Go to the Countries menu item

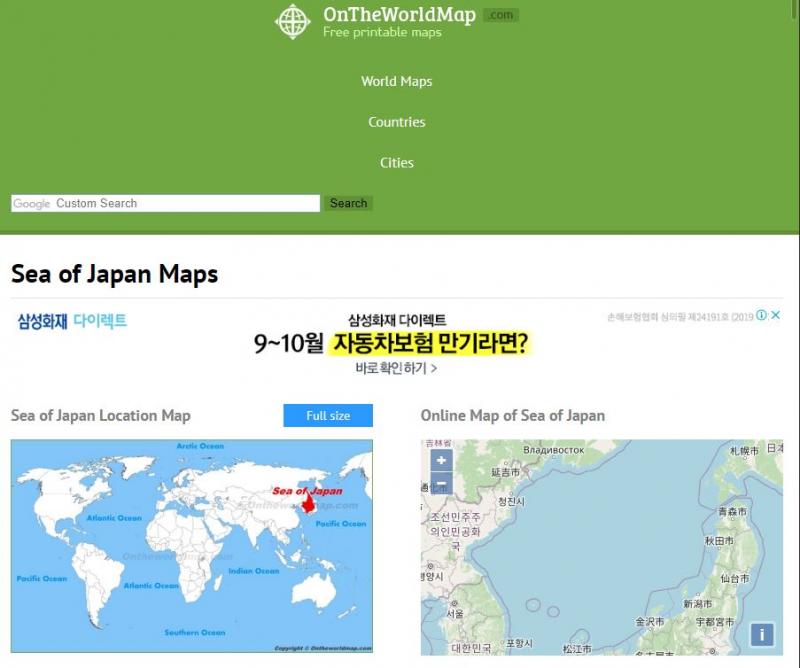[x=397, y=122]
